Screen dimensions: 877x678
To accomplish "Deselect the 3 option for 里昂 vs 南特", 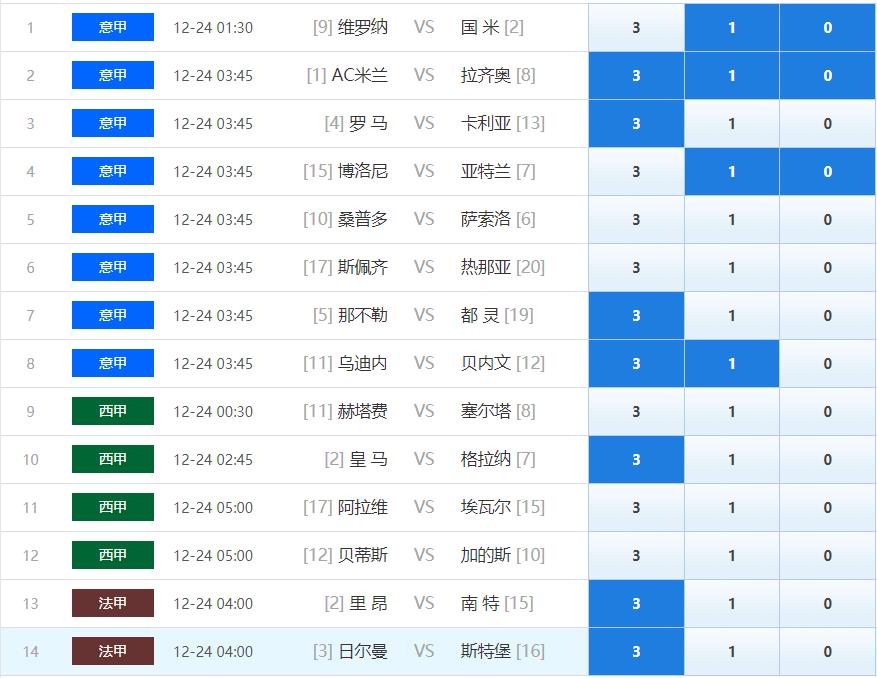I will point(636,604).
